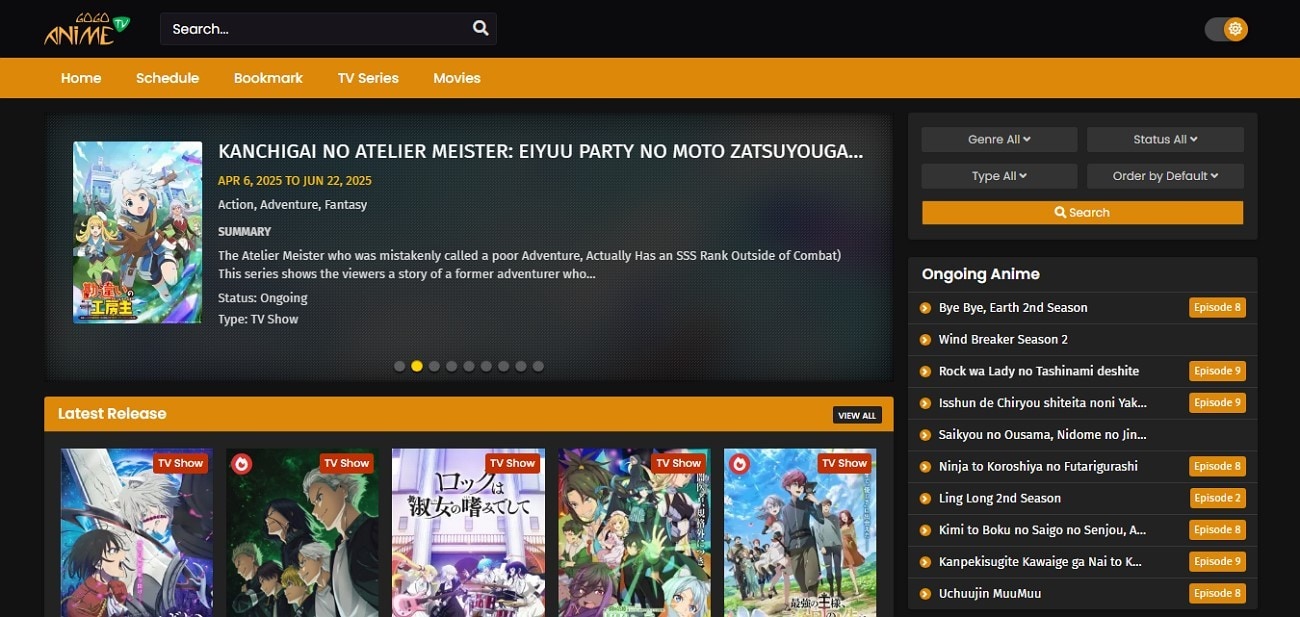The height and width of the screenshot is (617, 1300).
Task: Click the search magnifier icon in header
Action: coord(481,28)
